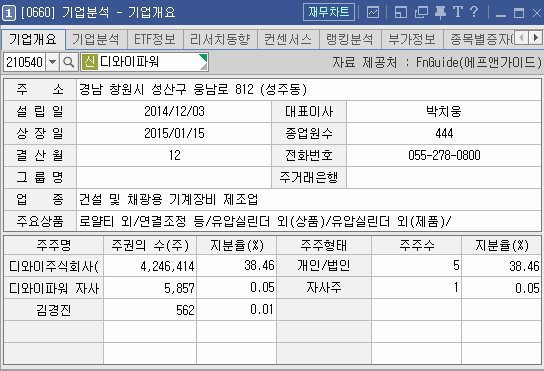Image resolution: width=544 pixels, height=371 pixels.
Task: Click the founding date 2014/12/03
Action: tap(174, 111)
